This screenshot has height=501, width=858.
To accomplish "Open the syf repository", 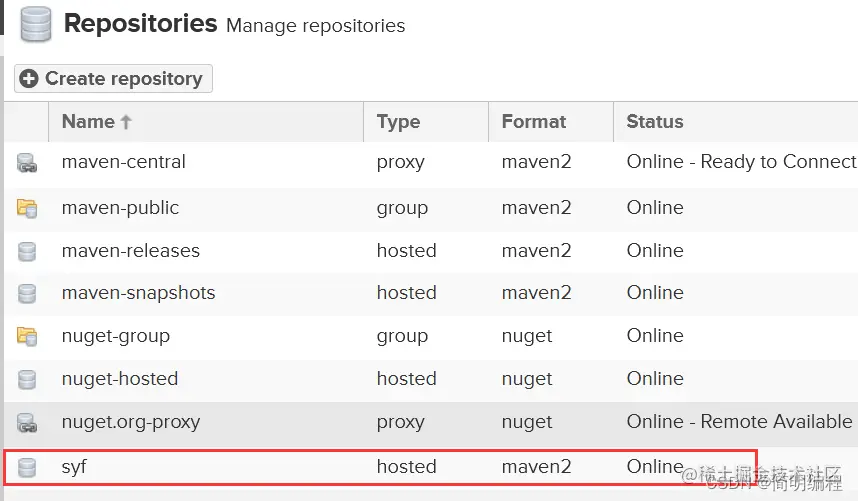I will tap(74, 467).
